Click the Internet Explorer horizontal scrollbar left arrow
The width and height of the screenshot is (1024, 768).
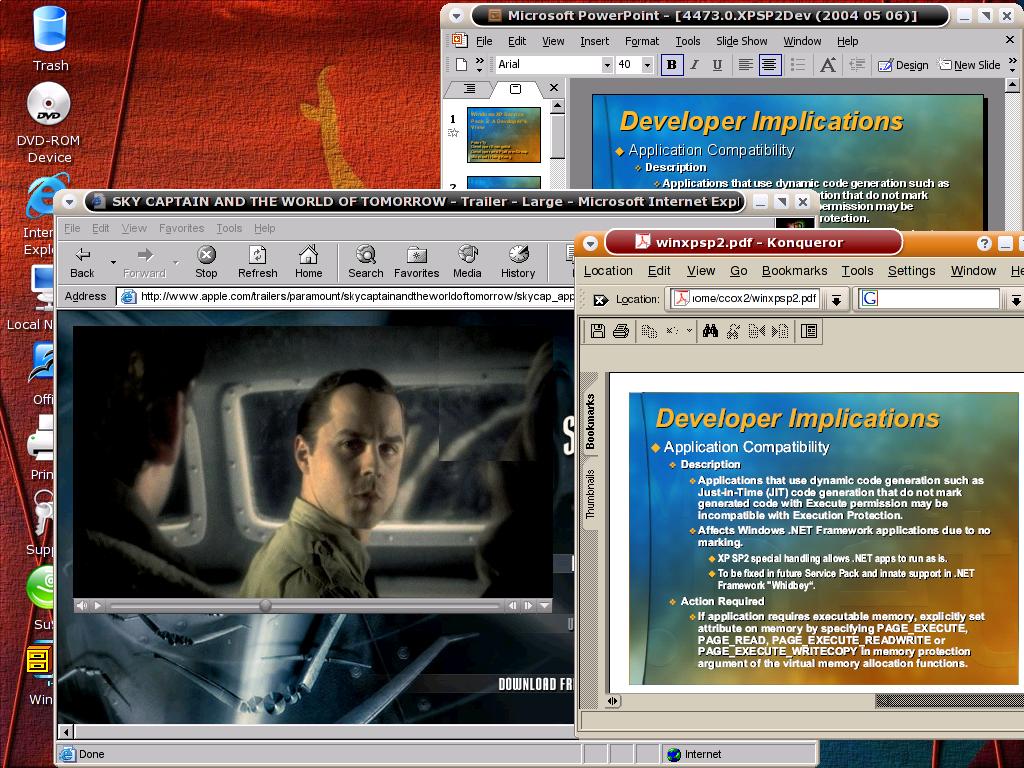(x=65, y=731)
